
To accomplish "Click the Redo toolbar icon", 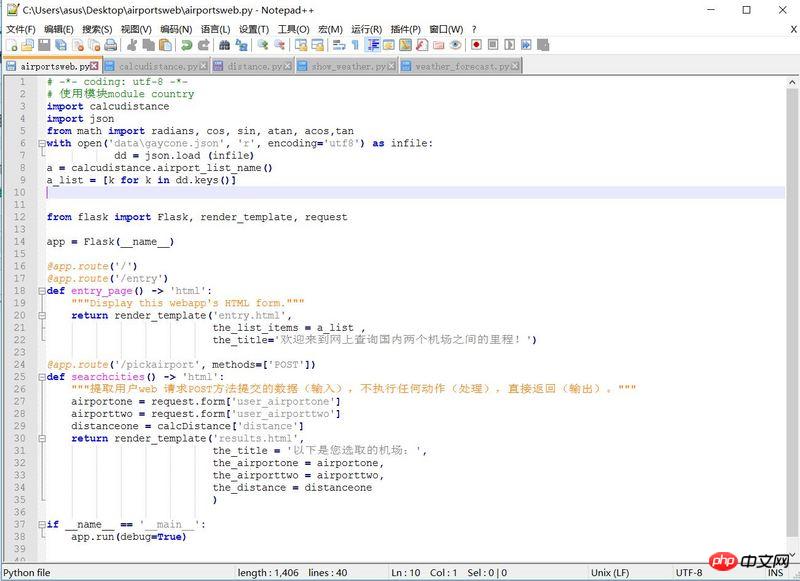I will [204, 45].
